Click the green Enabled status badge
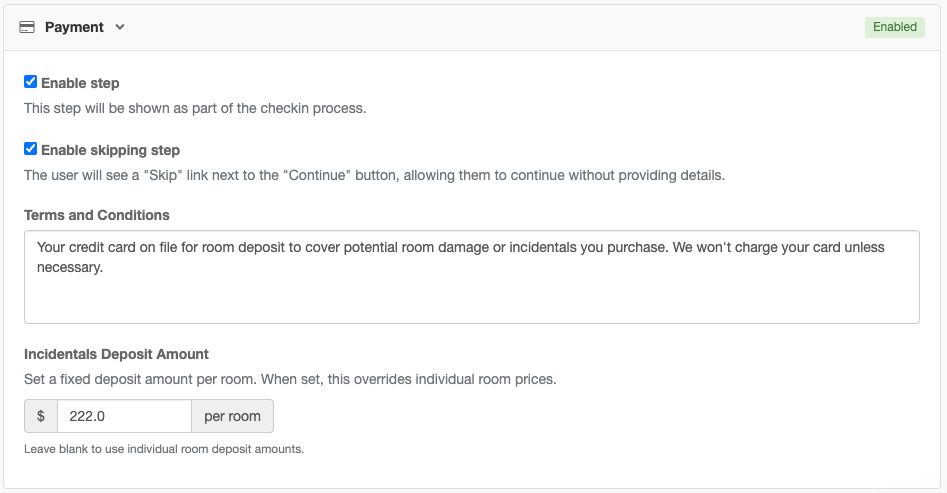947x493 pixels. 894,27
